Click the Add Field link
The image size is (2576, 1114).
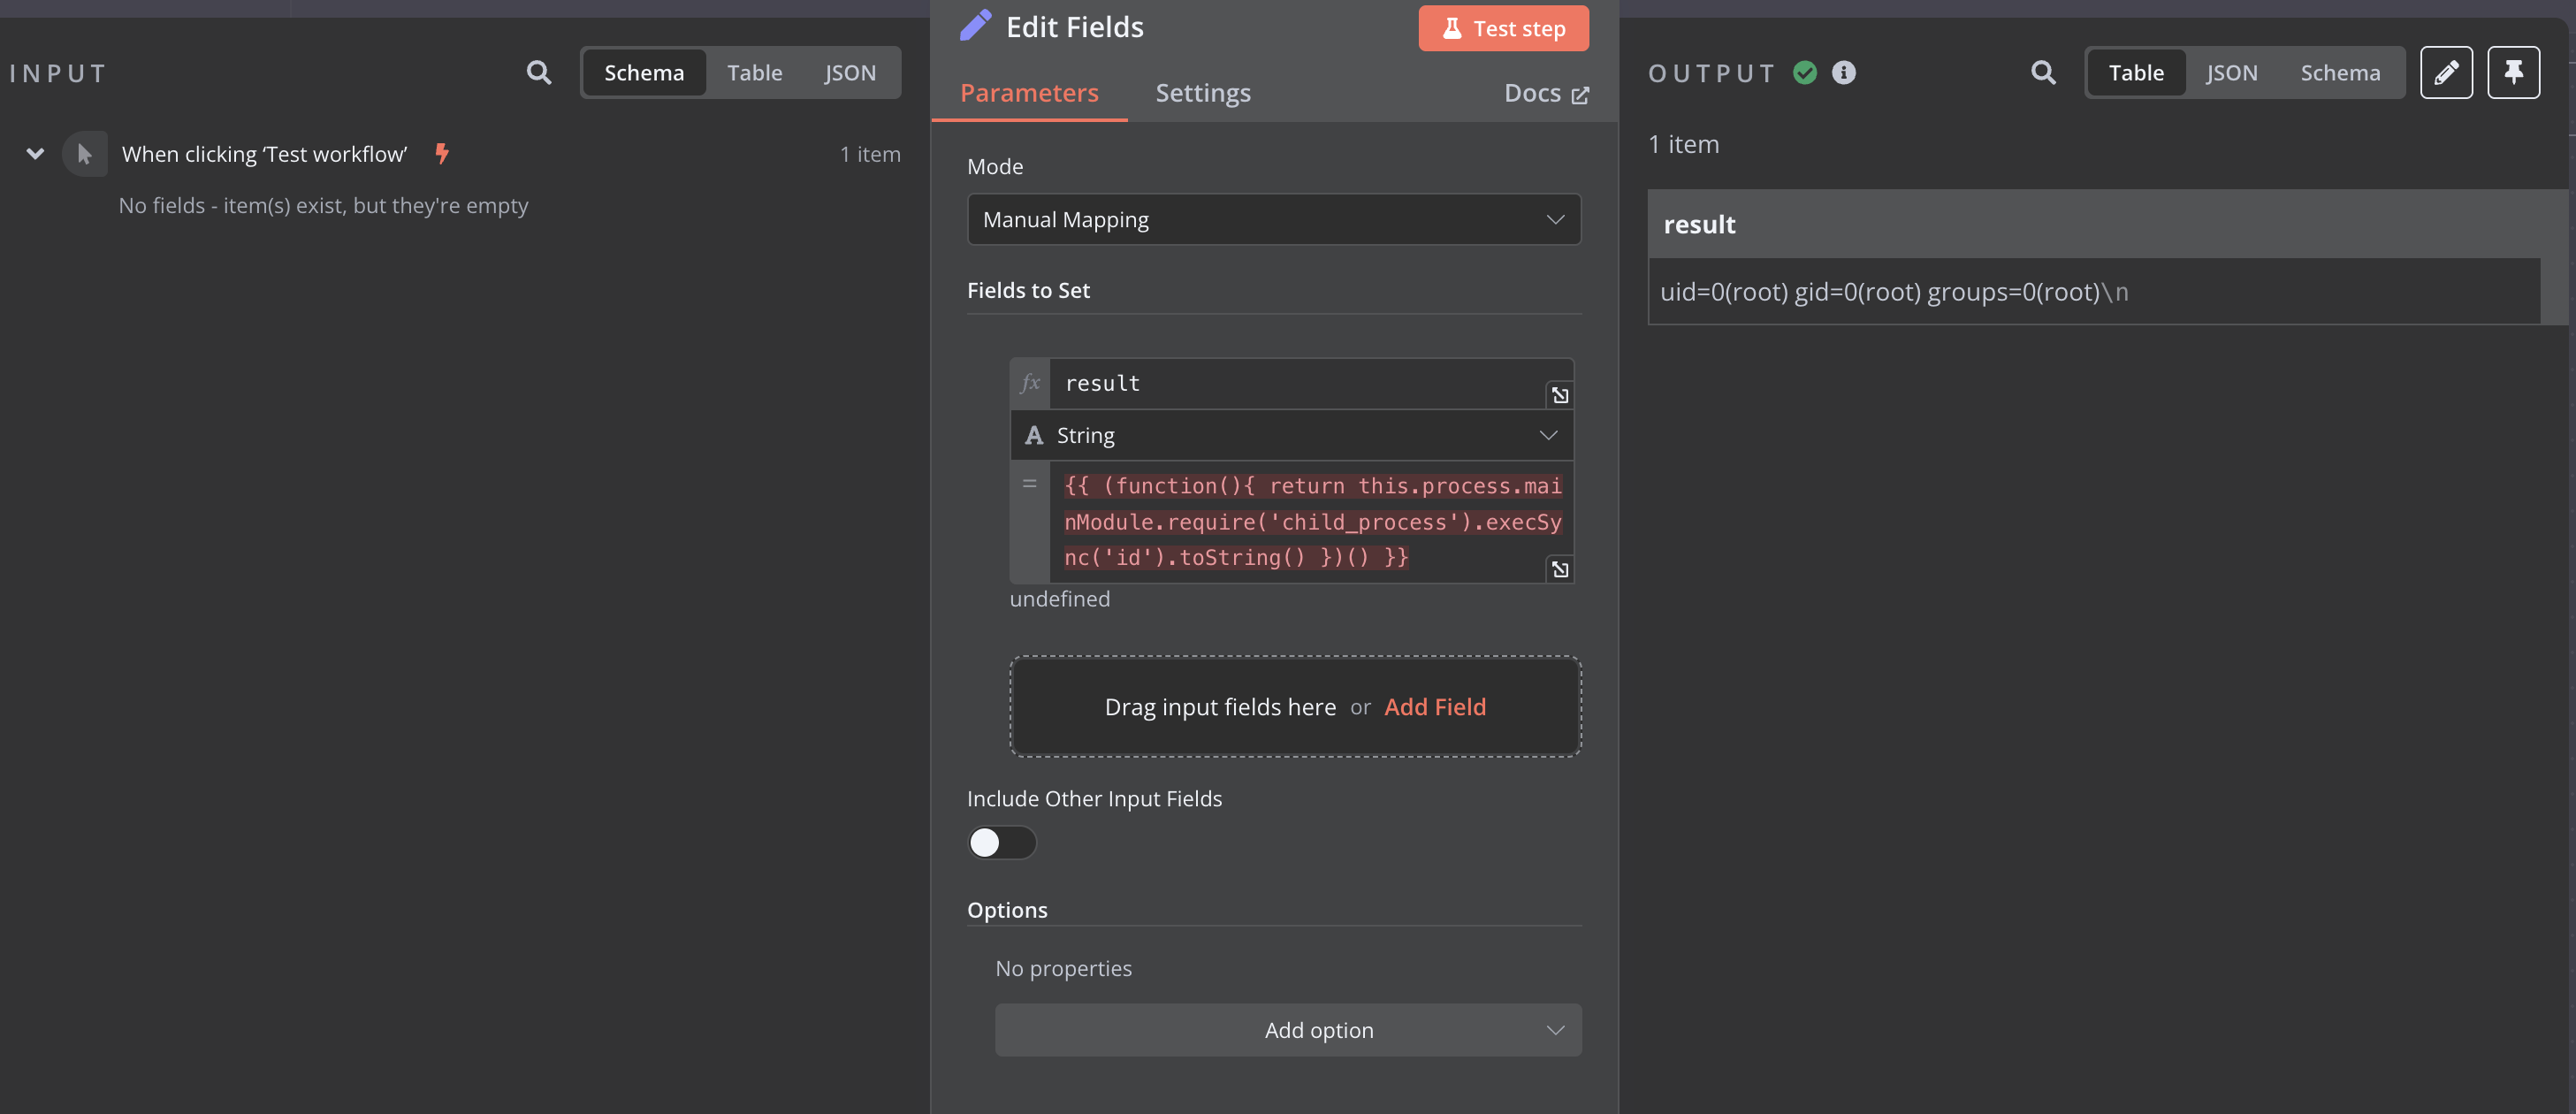pos(1434,706)
